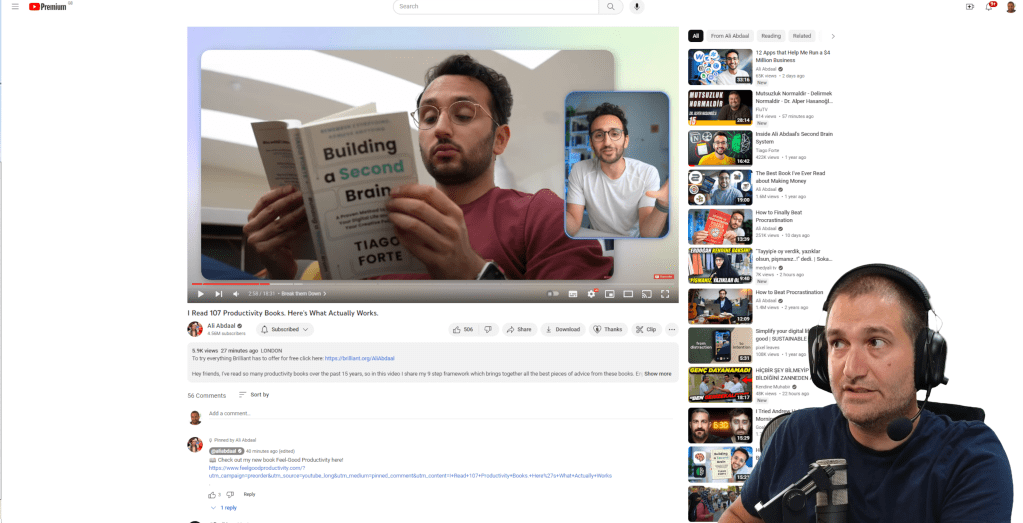Download the video
Image resolution: width=1023 pixels, height=523 pixels.
tap(562, 329)
